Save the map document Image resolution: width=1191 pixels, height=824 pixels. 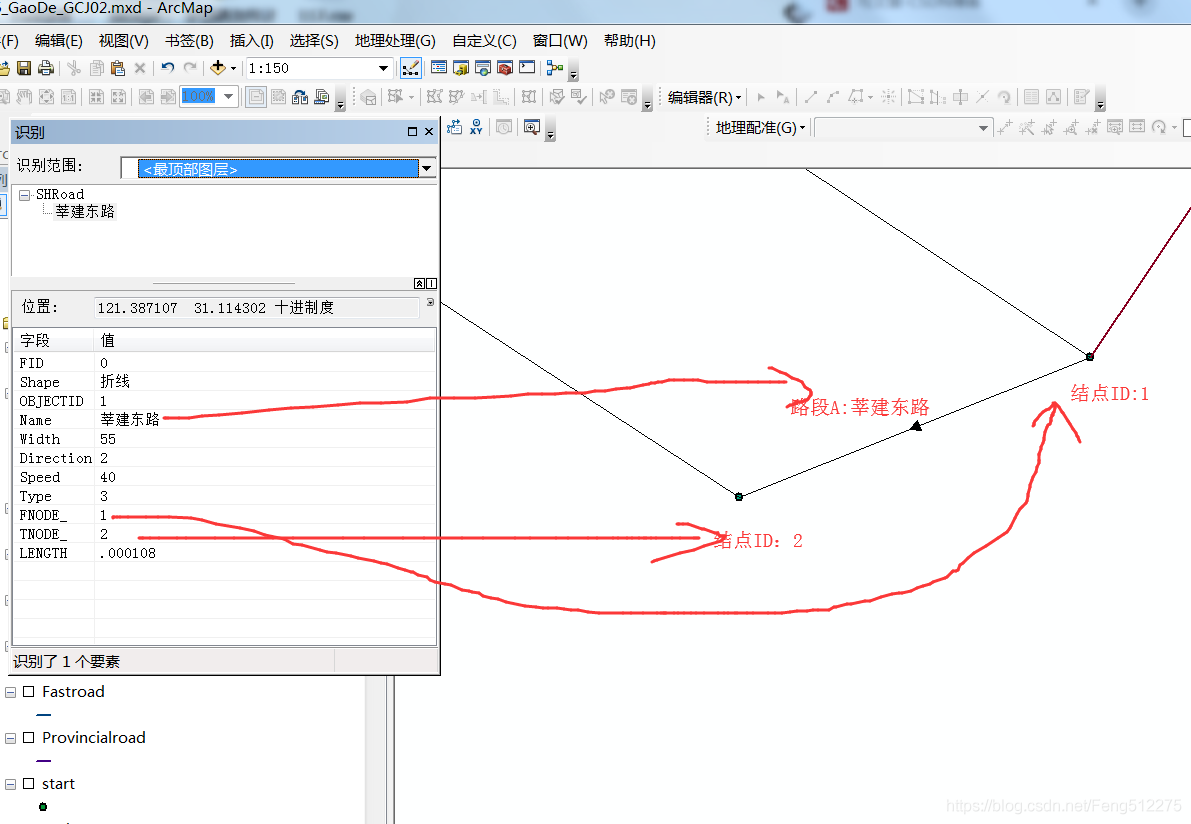22,67
